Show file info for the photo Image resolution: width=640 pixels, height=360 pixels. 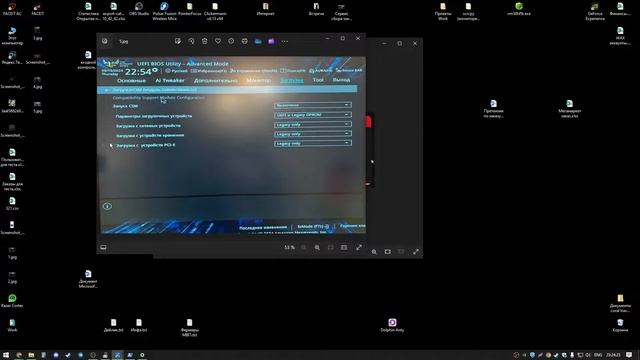[231, 41]
